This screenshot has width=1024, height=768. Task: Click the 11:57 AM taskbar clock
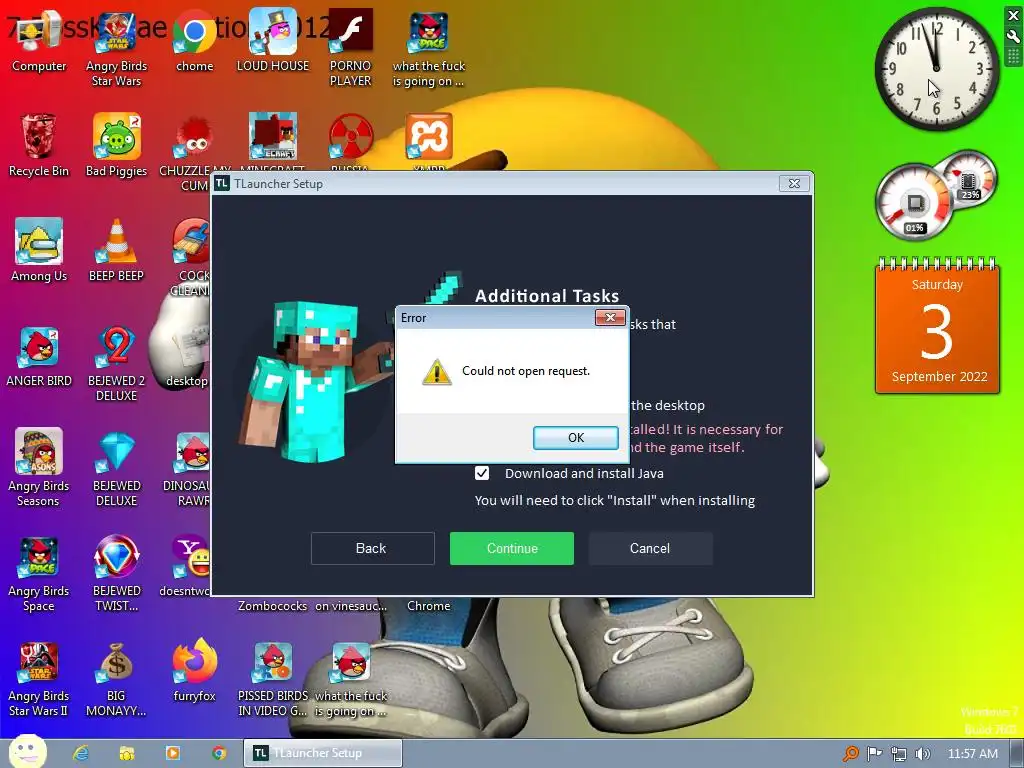(972, 754)
